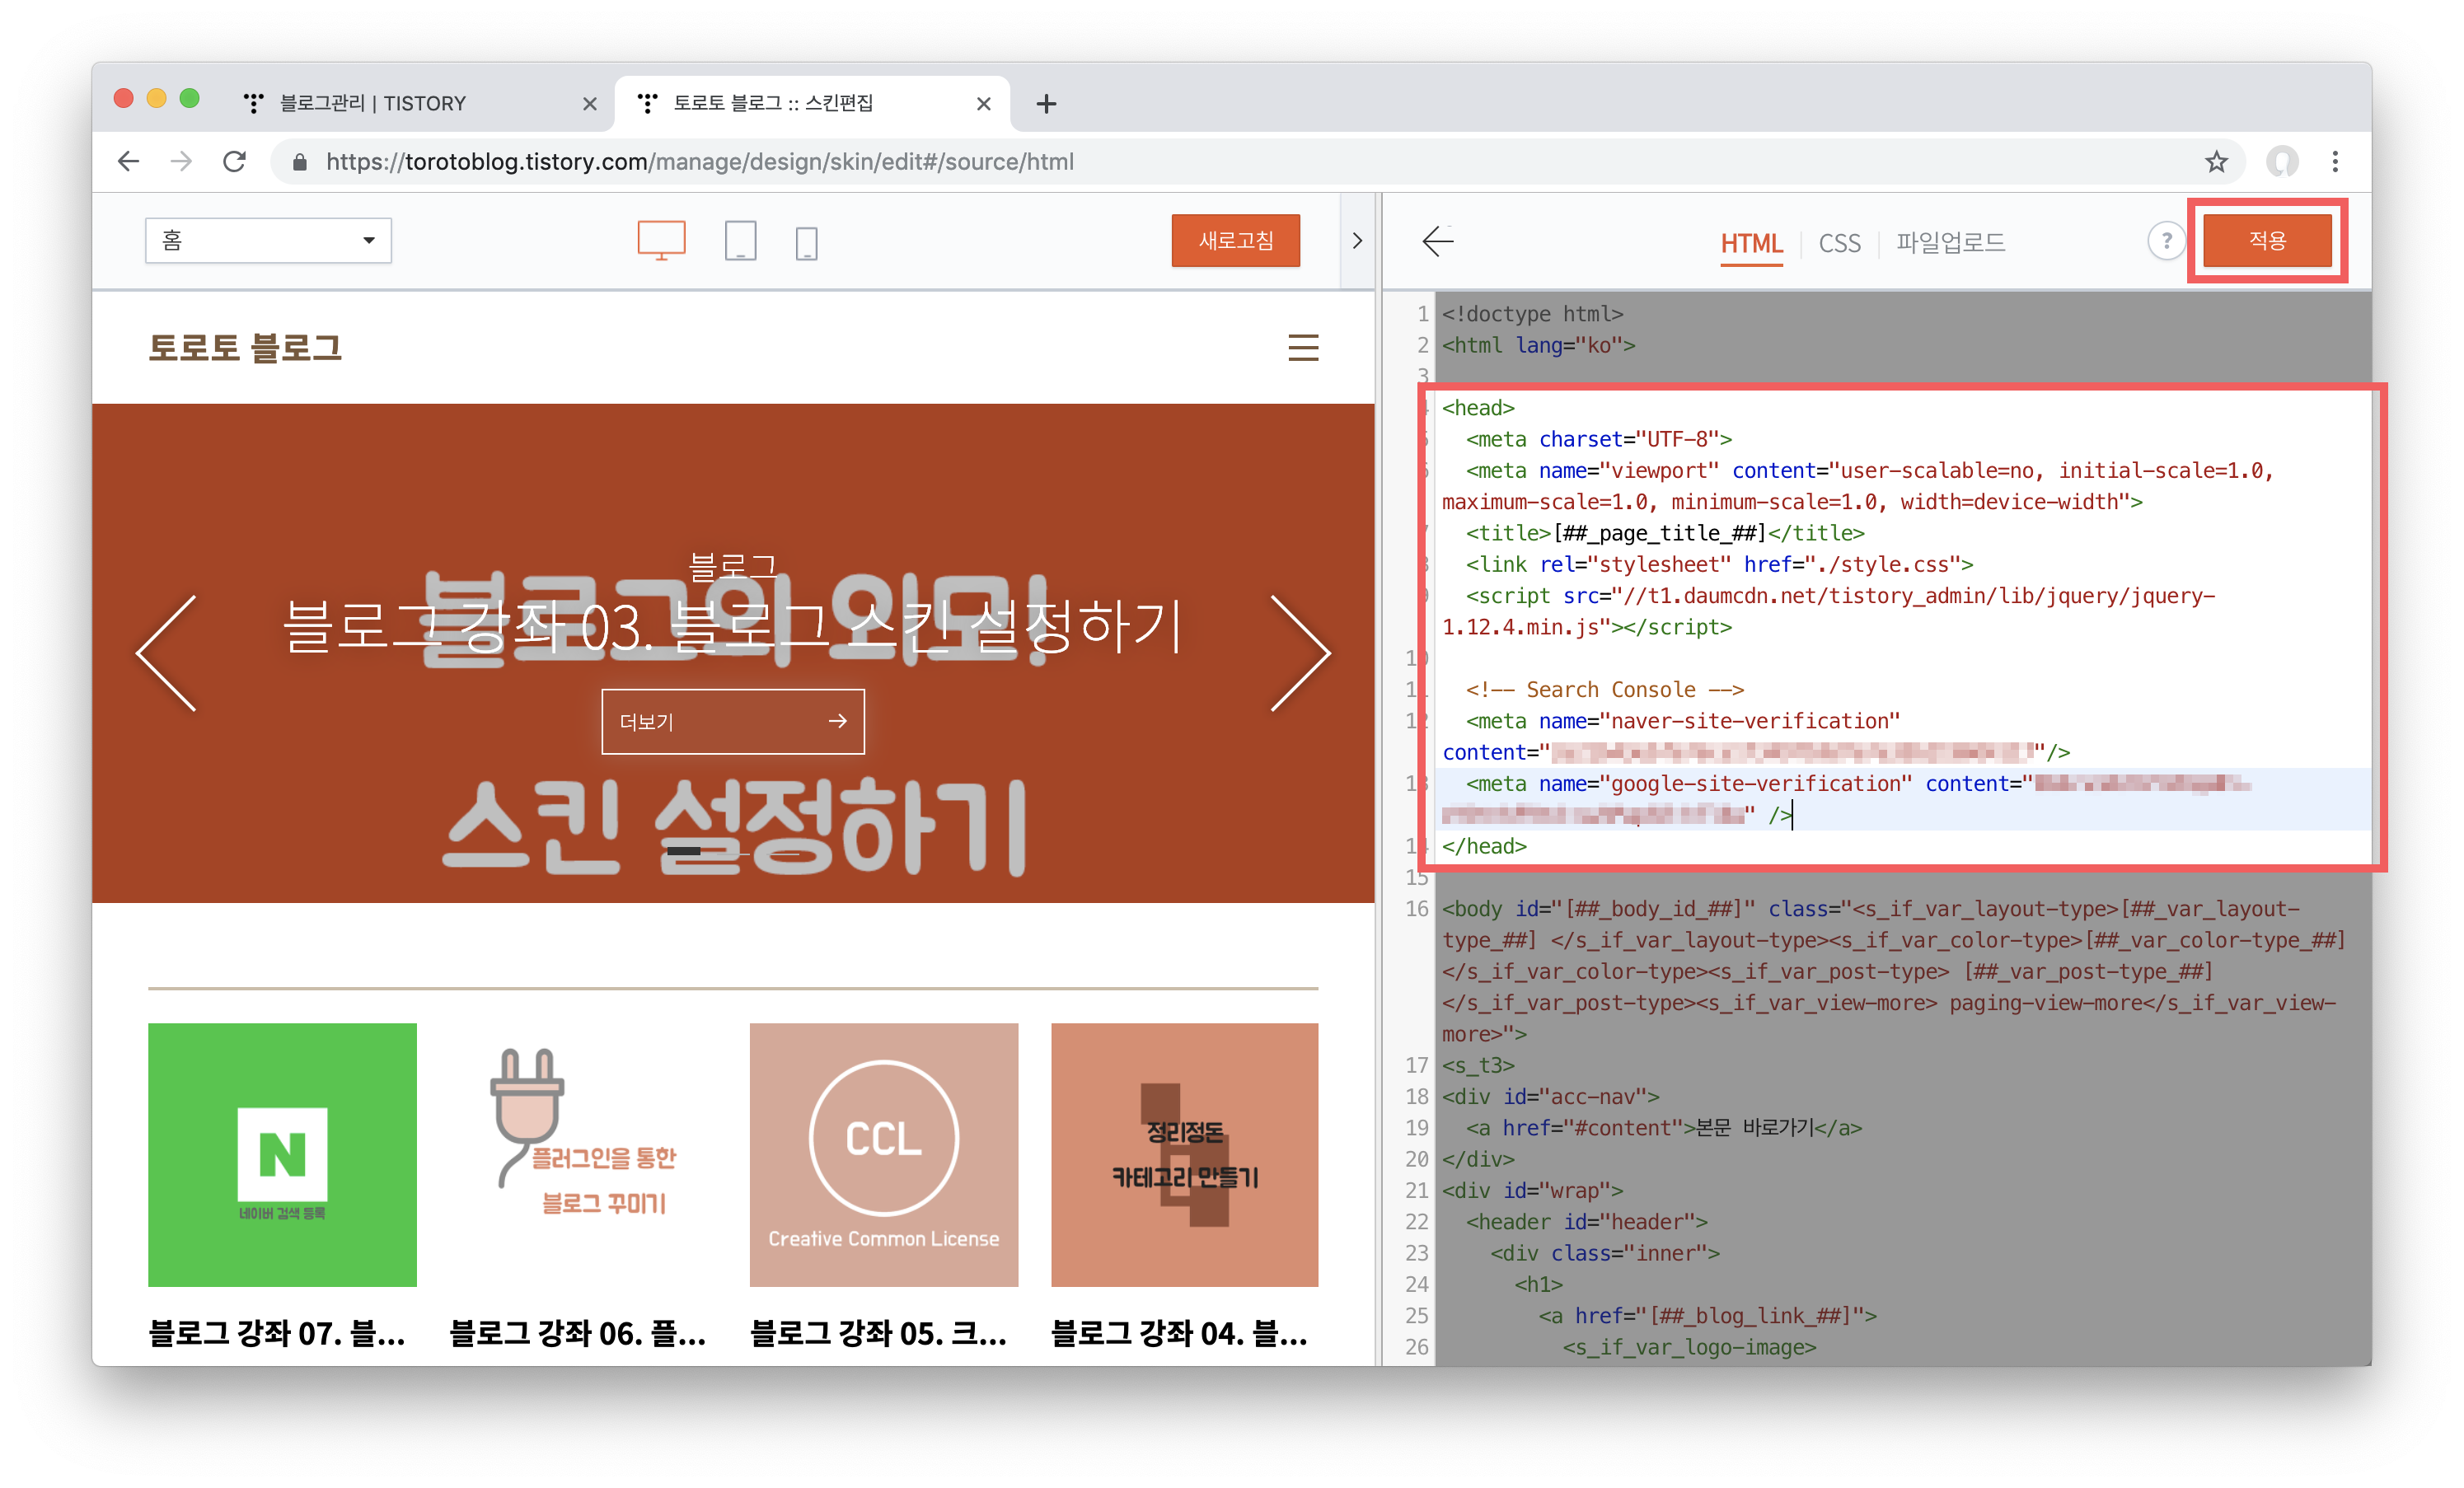Click the </head> closing tag line

coord(1484,846)
